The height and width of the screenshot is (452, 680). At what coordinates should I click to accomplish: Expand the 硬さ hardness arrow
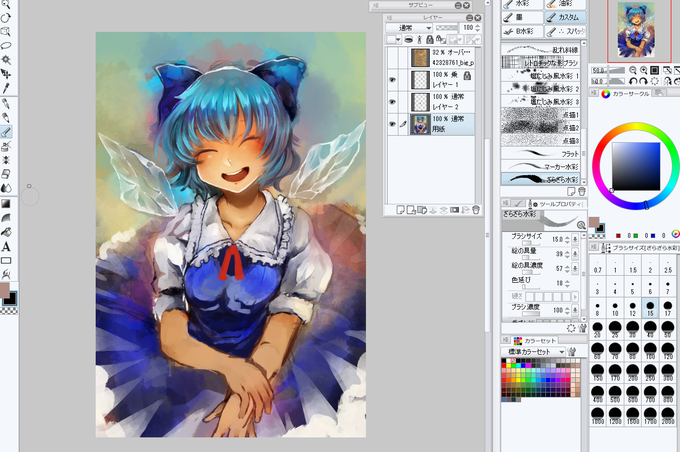tap(575, 297)
